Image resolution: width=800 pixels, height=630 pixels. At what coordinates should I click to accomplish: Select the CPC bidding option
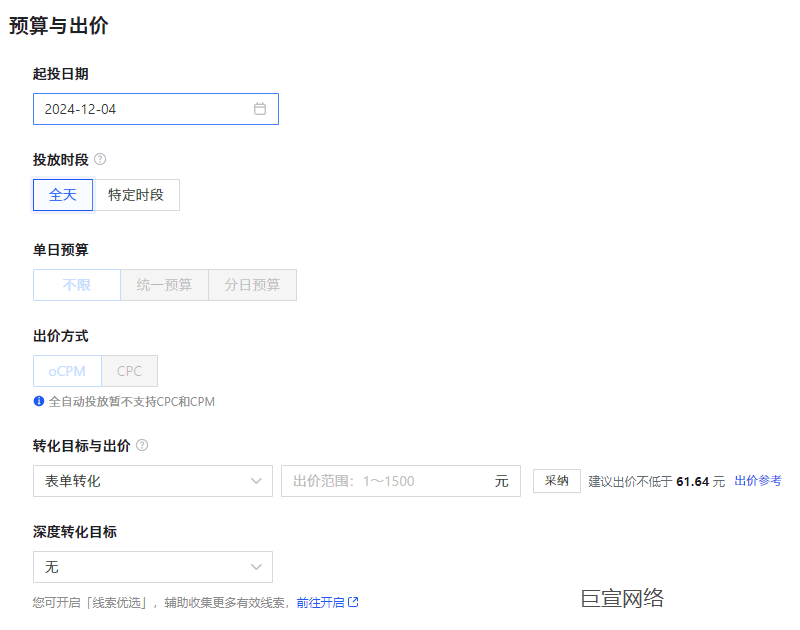(129, 370)
